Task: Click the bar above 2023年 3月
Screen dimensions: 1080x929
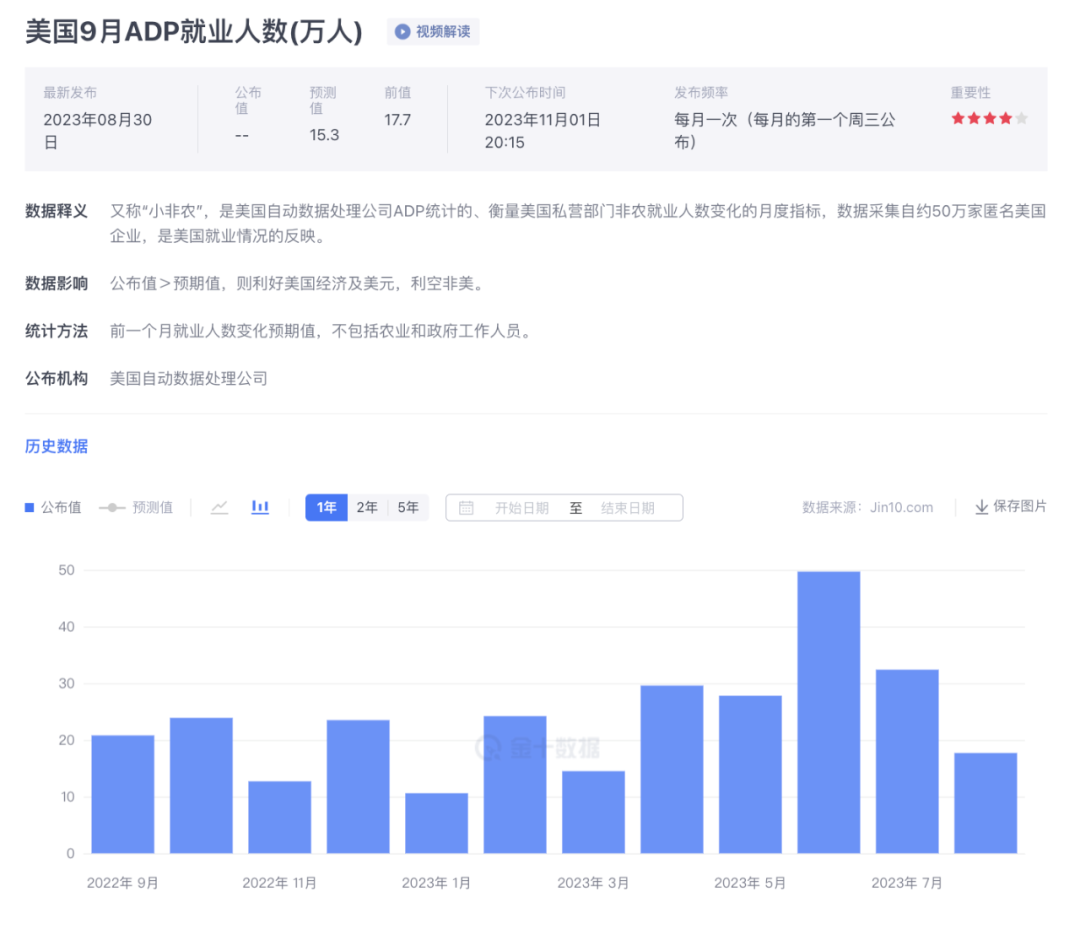Action: tap(594, 812)
